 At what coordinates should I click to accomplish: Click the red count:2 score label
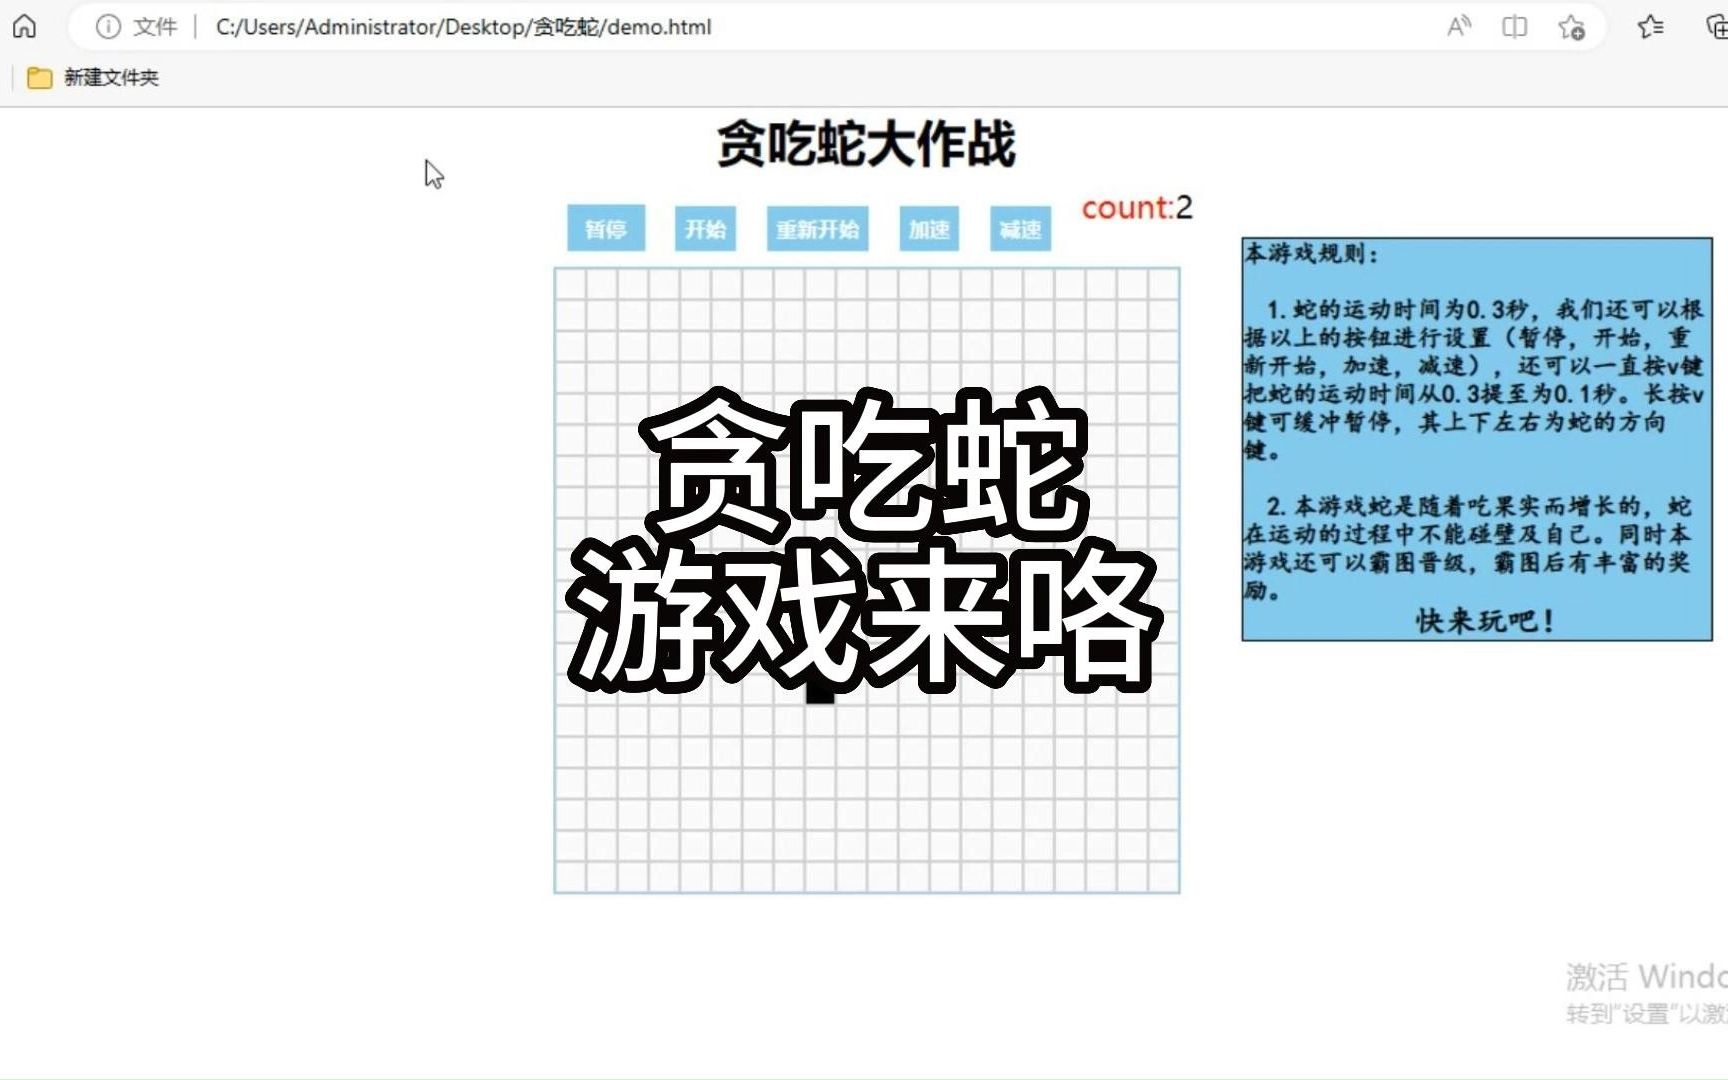click(x=1137, y=207)
